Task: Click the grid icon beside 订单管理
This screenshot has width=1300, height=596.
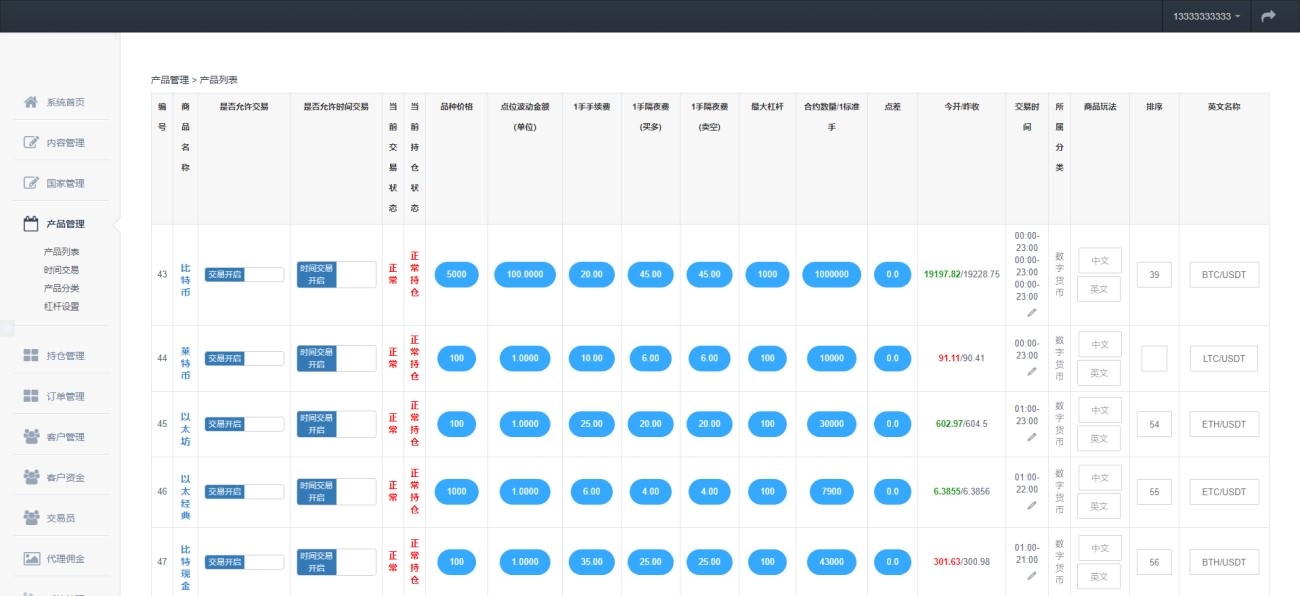Action: pos(31,396)
